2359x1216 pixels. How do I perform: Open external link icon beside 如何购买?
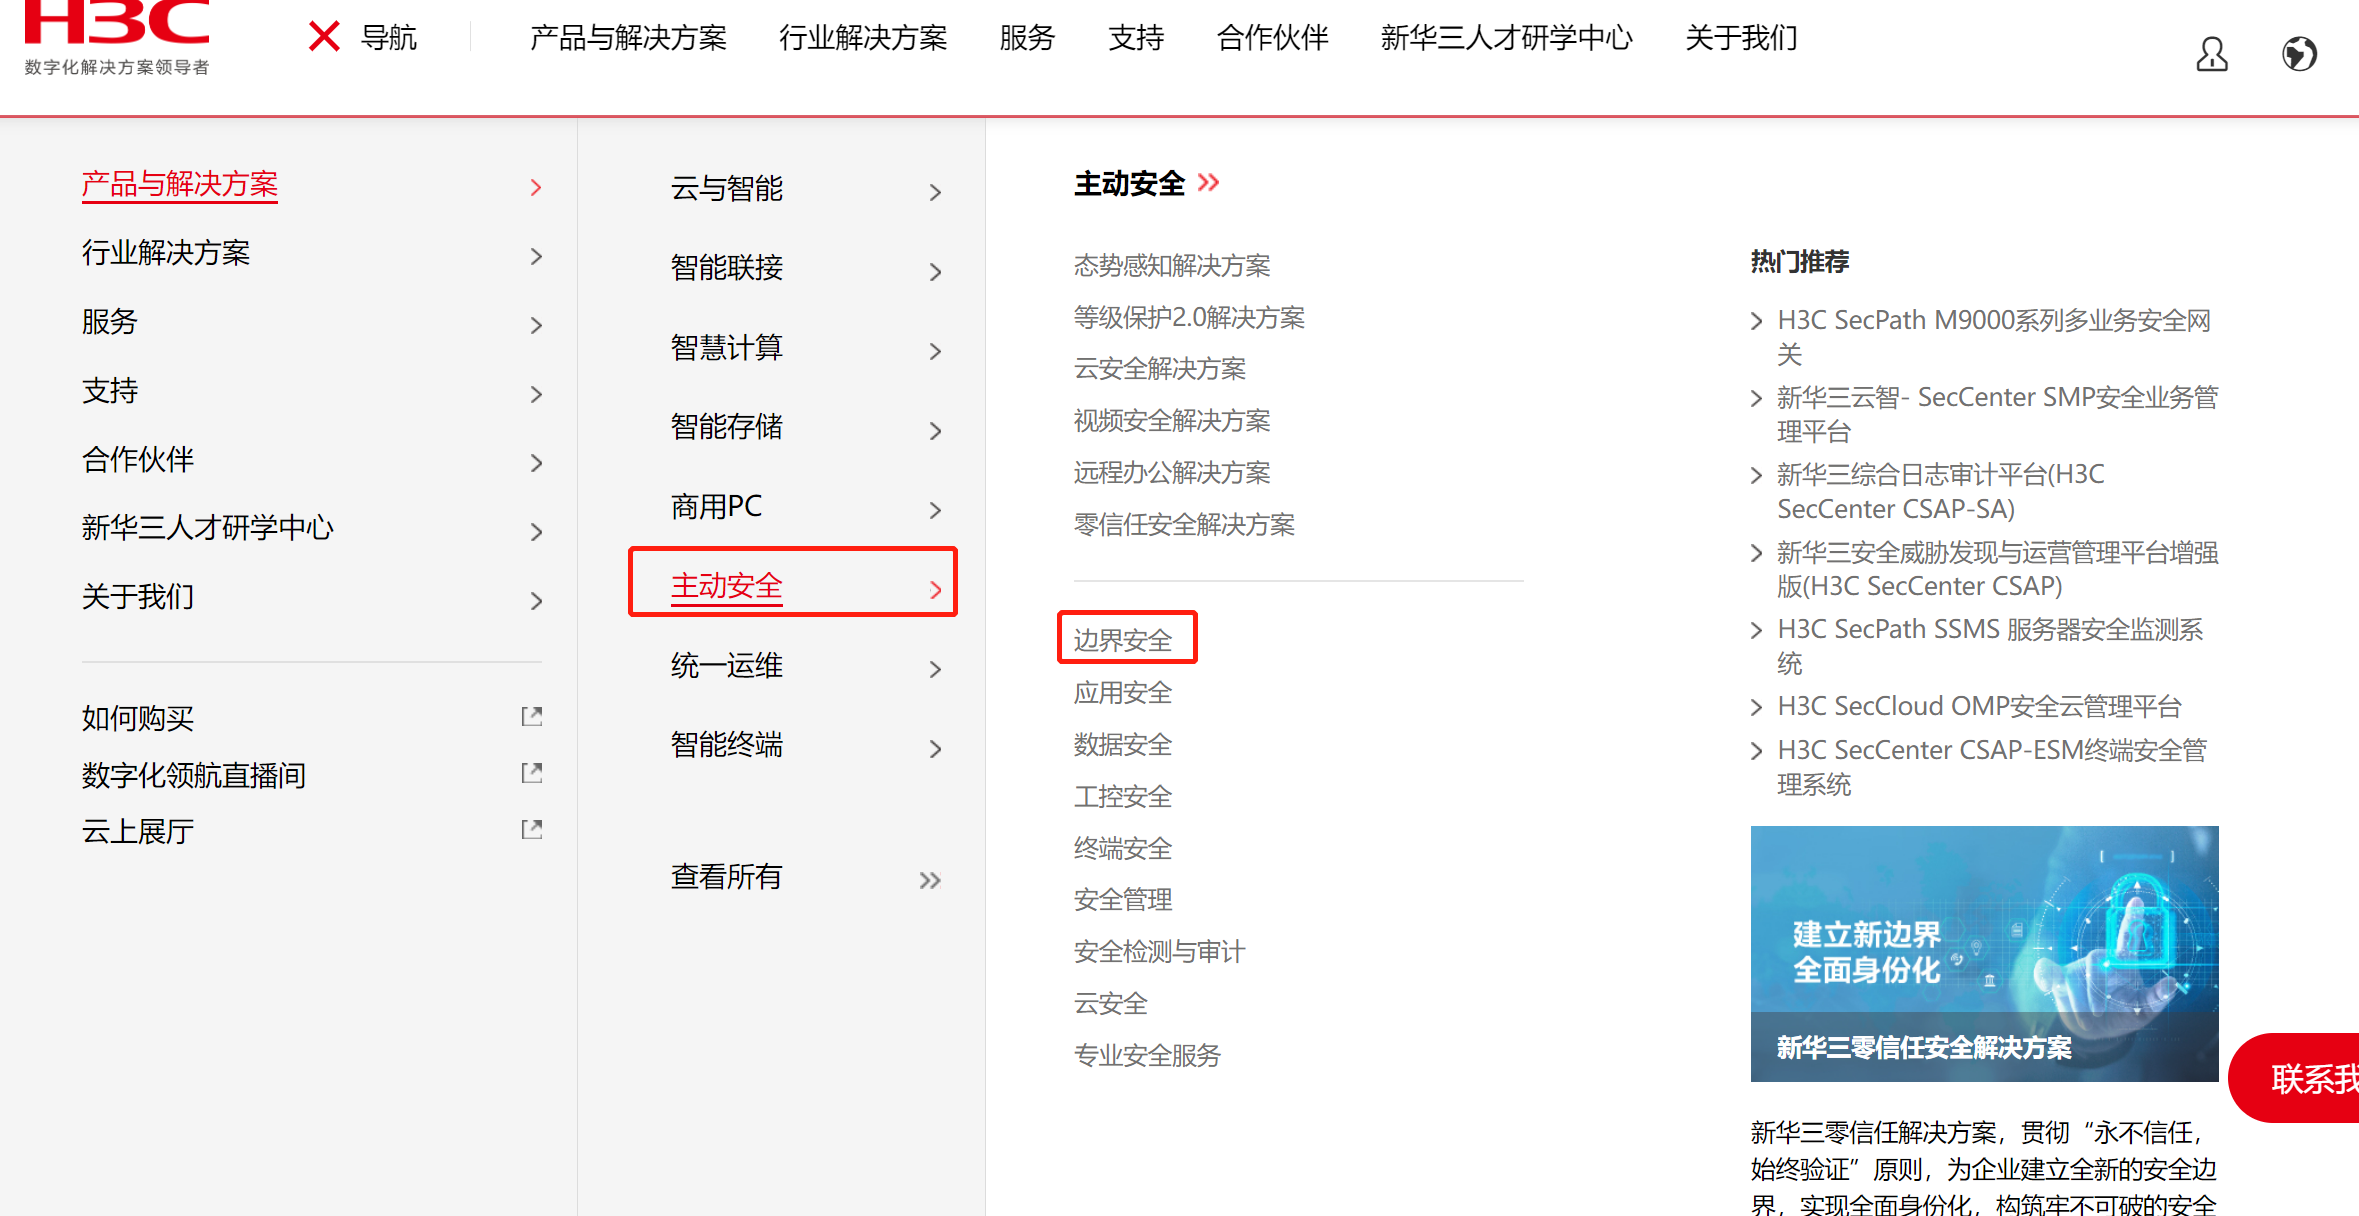pos(532,716)
